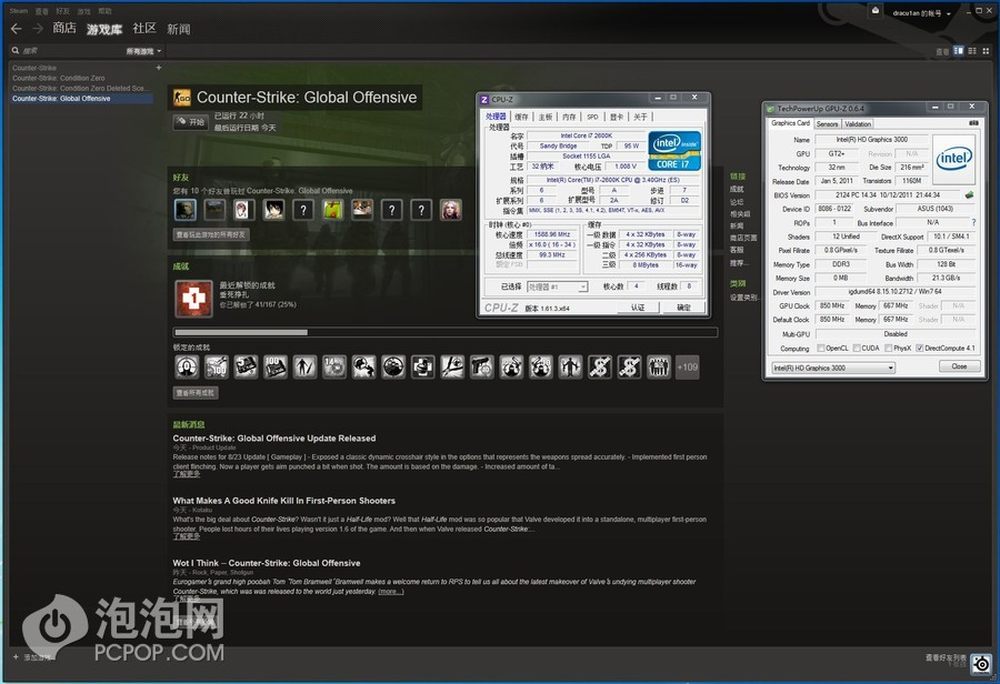Open the Steam notifications inbox icon

pyautogui.click(x=876, y=11)
